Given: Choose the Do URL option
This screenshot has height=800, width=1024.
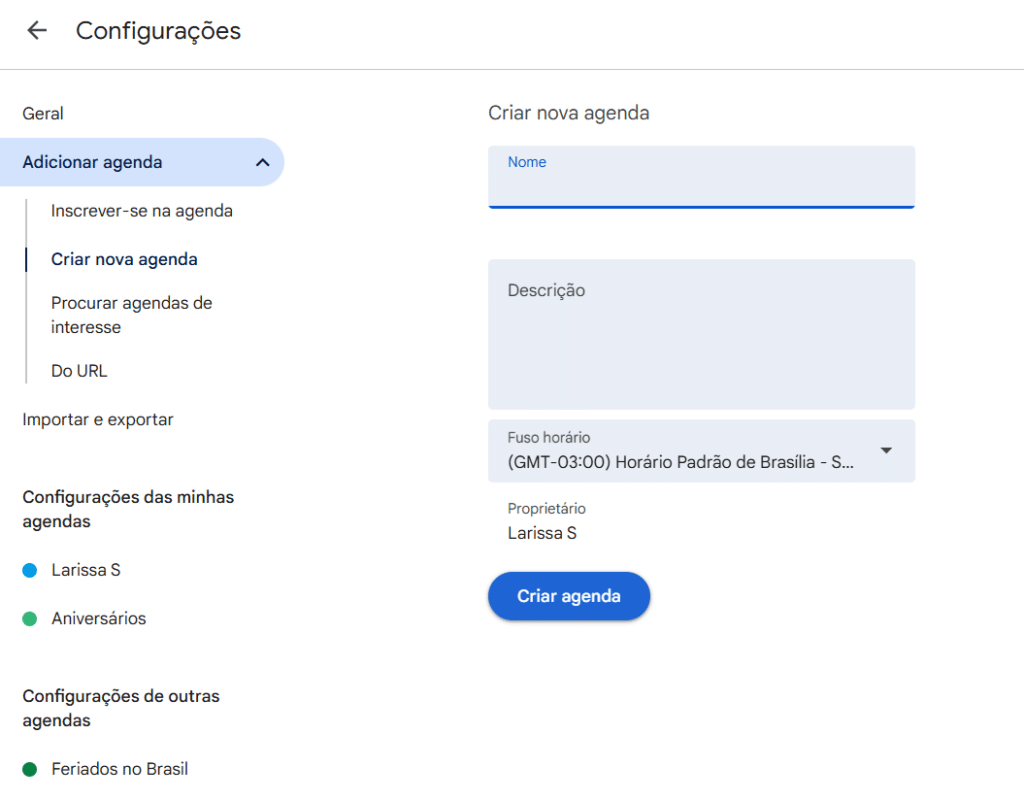Looking at the screenshot, I should tap(79, 371).
